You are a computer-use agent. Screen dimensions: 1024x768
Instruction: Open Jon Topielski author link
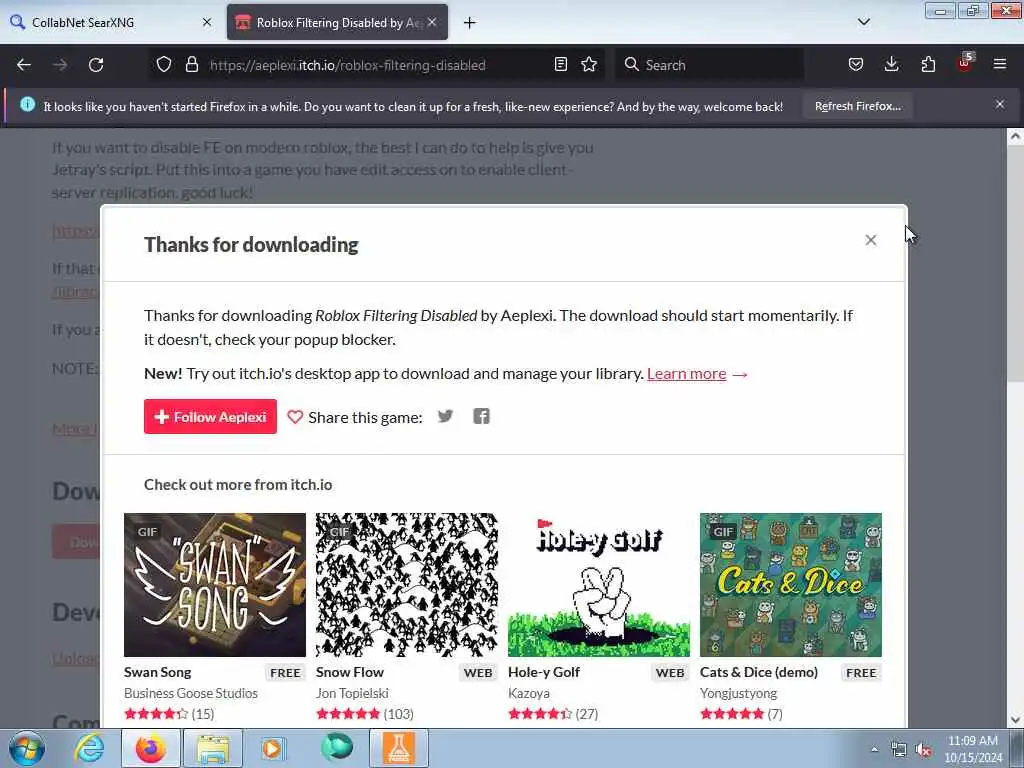click(x=352, y=693)
